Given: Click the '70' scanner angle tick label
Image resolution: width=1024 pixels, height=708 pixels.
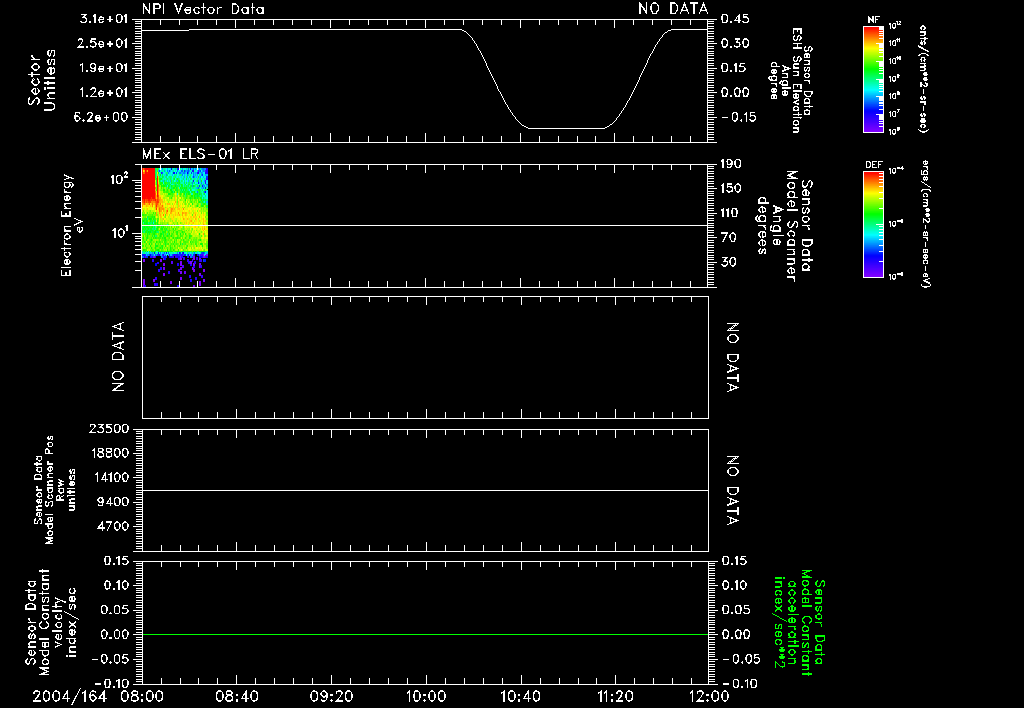Looking at the screenshot, I should tap(729, 238).
